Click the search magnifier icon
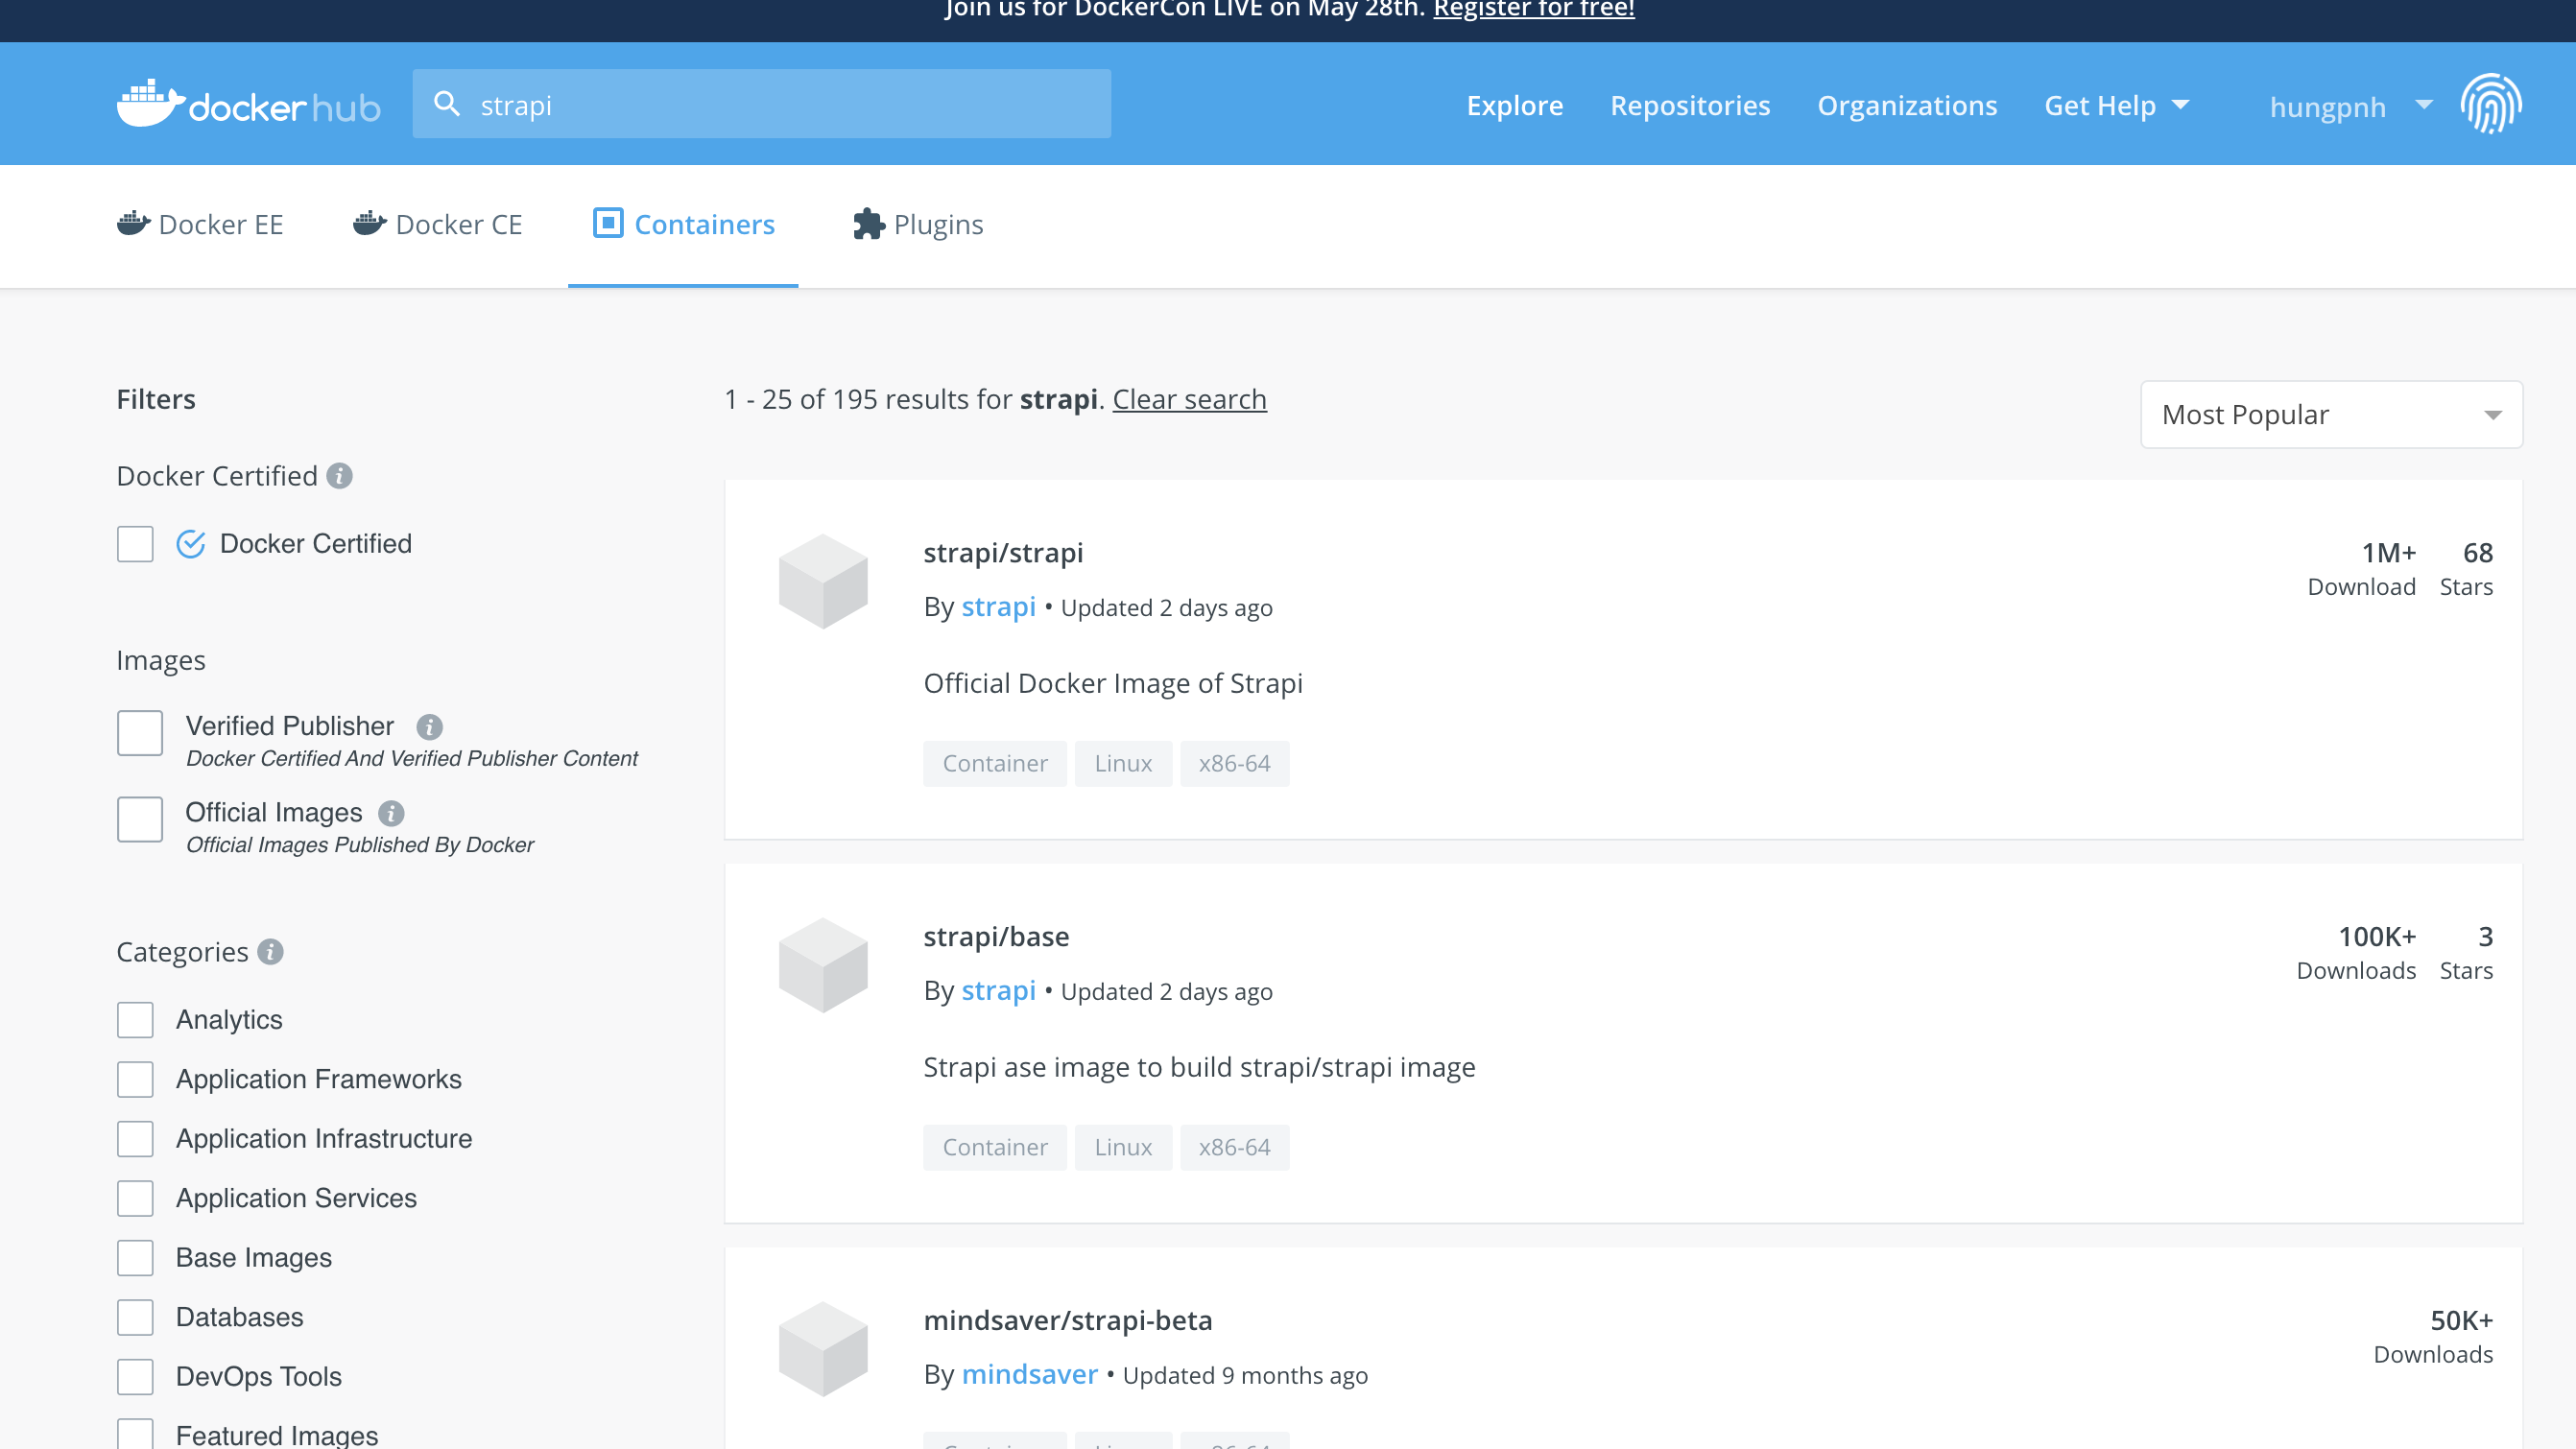 click(x=447, y=104)
